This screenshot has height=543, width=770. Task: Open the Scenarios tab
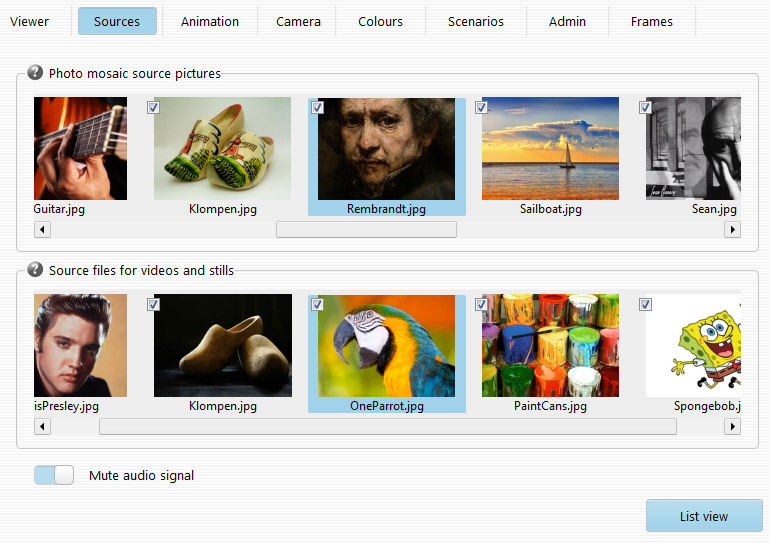[x=475, y=21]
